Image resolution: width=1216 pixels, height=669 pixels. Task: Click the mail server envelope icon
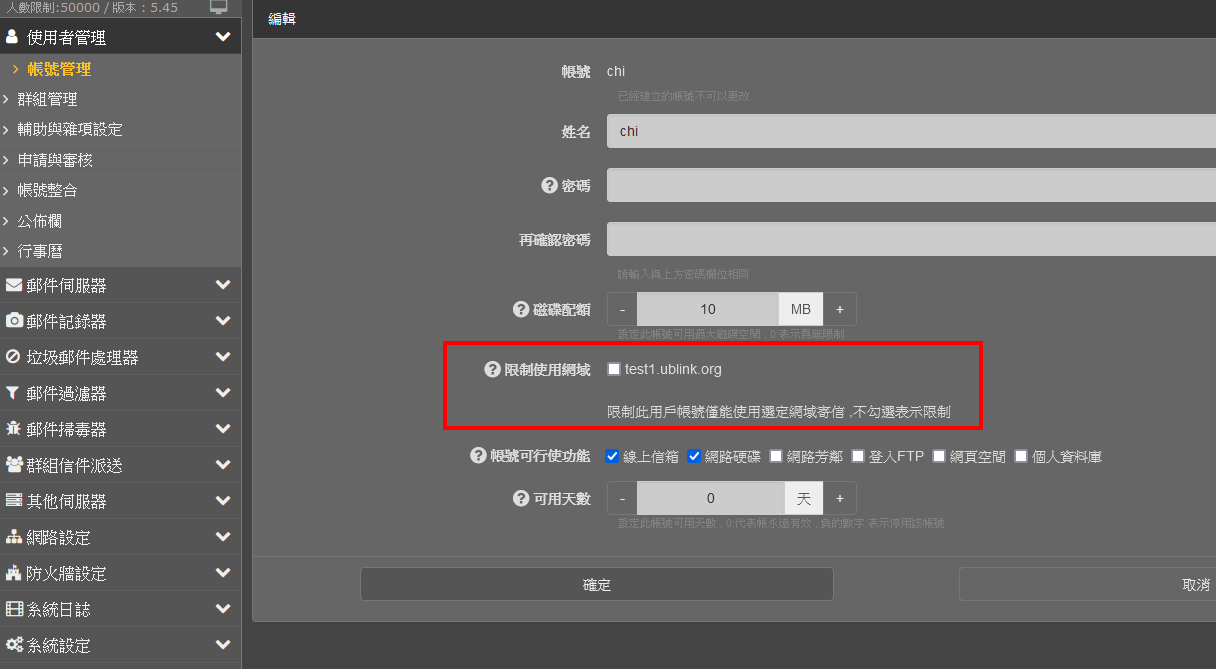(14, 285)
